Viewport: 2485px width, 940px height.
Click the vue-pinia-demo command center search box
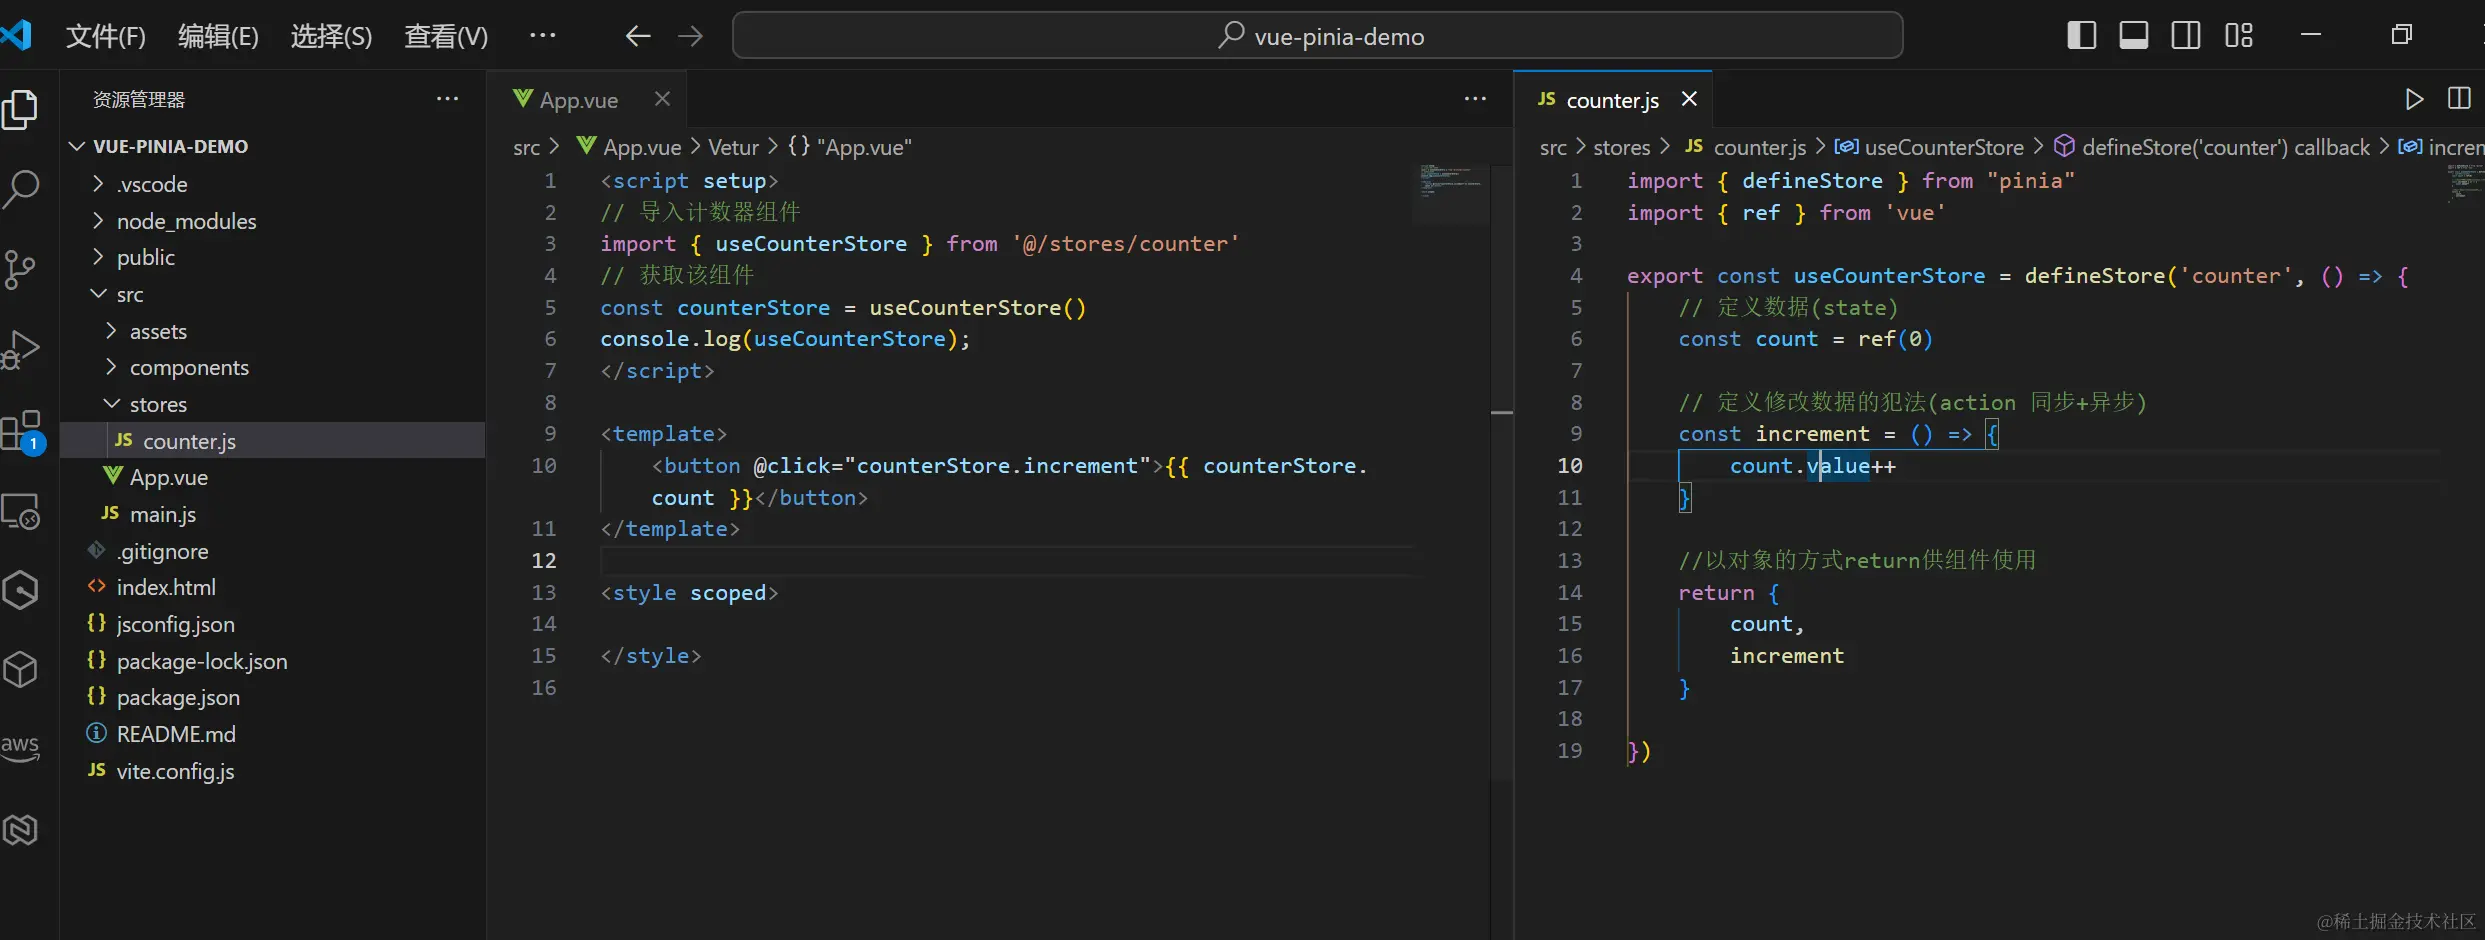[x=1317, y=36]
